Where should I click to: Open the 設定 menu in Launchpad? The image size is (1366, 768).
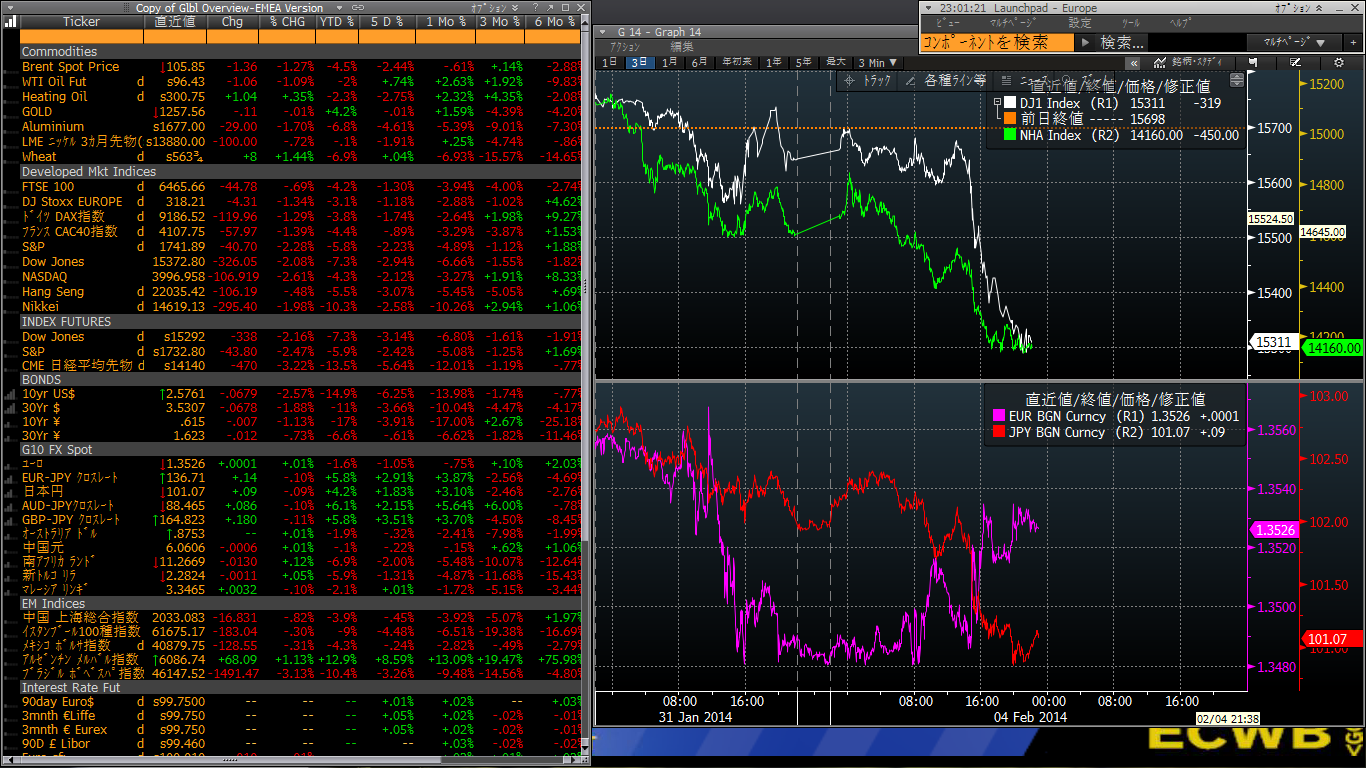tap(1080, 23)
